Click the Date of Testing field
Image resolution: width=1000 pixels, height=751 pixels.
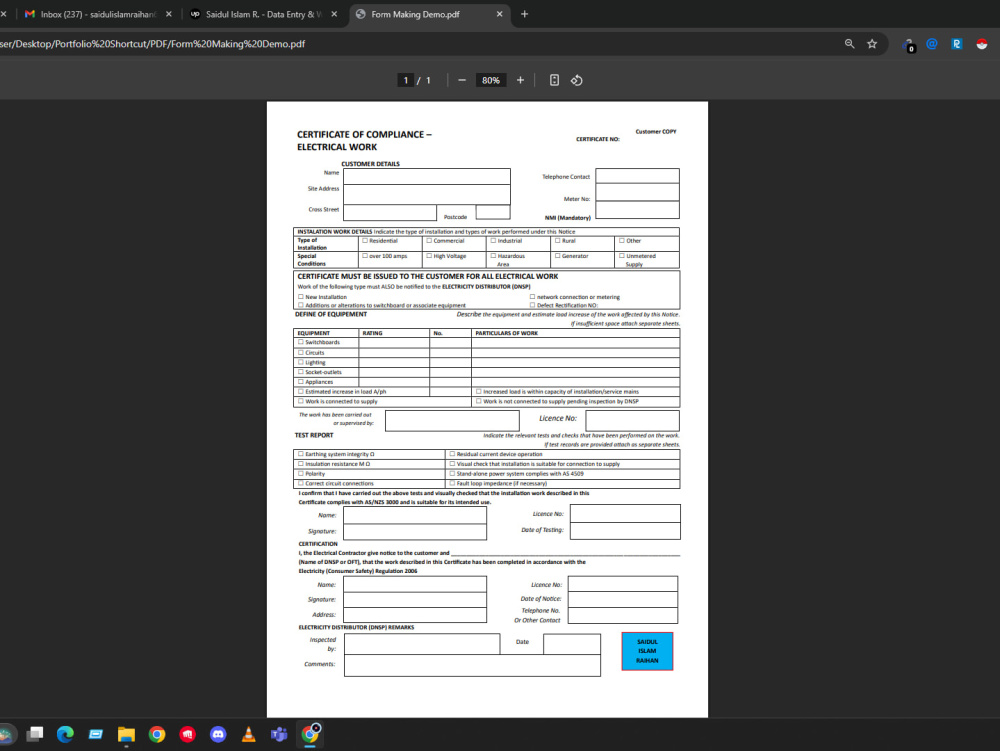[625, 531]
